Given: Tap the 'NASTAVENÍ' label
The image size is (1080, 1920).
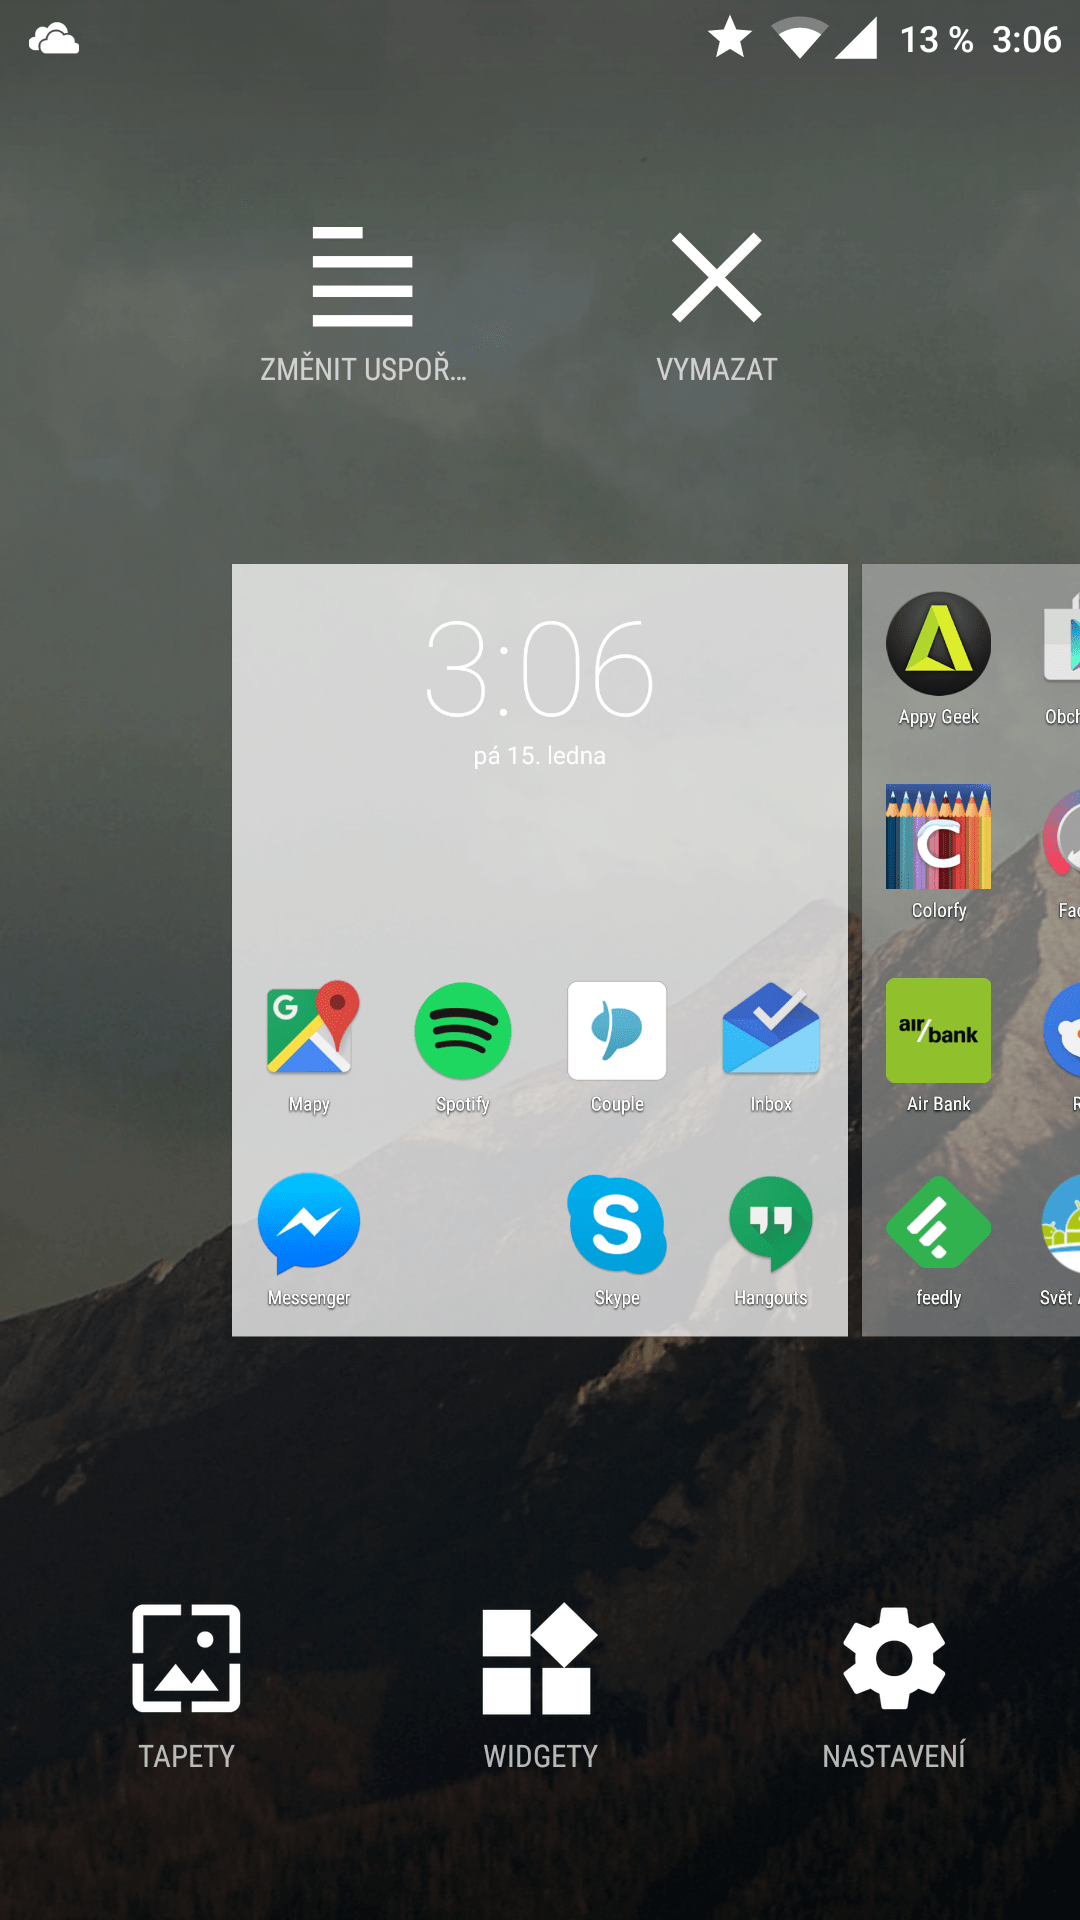Looking at the screenshot, I should [894, 1755].
